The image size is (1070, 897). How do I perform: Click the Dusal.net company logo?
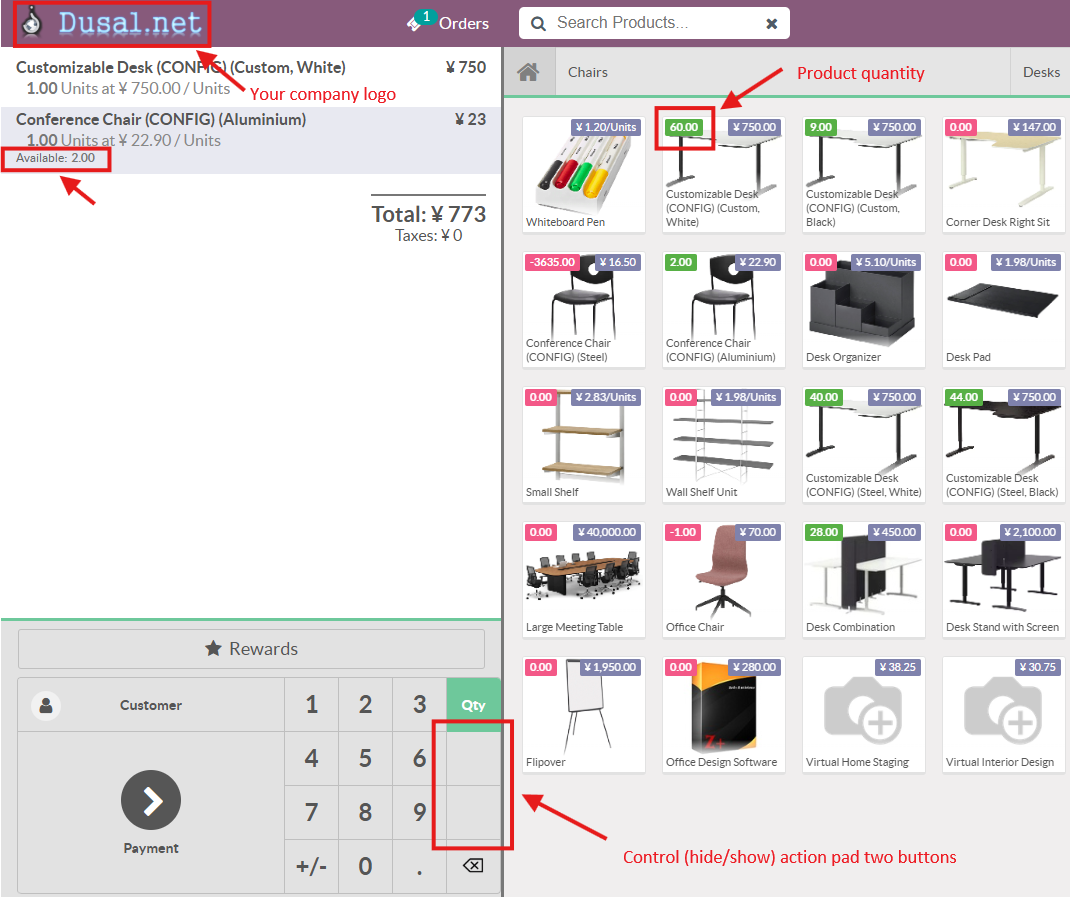coord(111,24)
